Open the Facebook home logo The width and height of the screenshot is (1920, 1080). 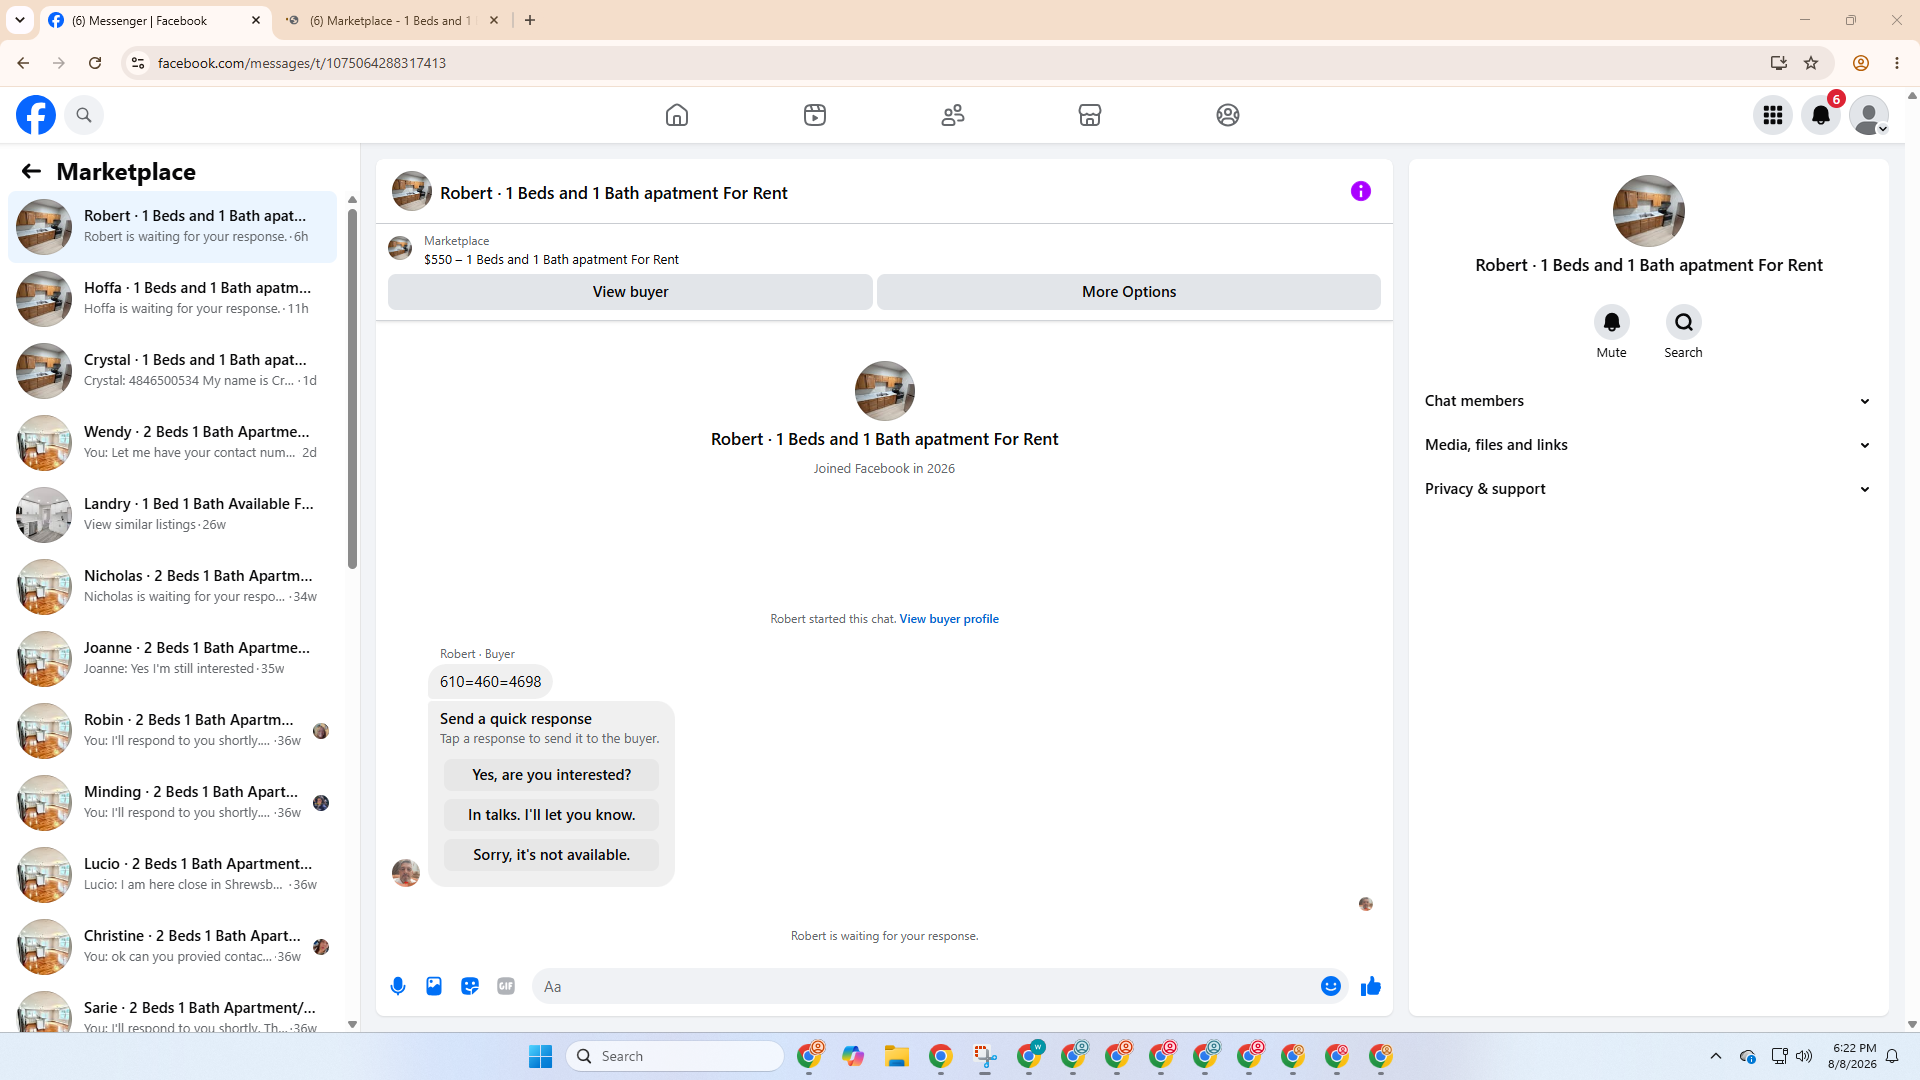click(36, 115)
